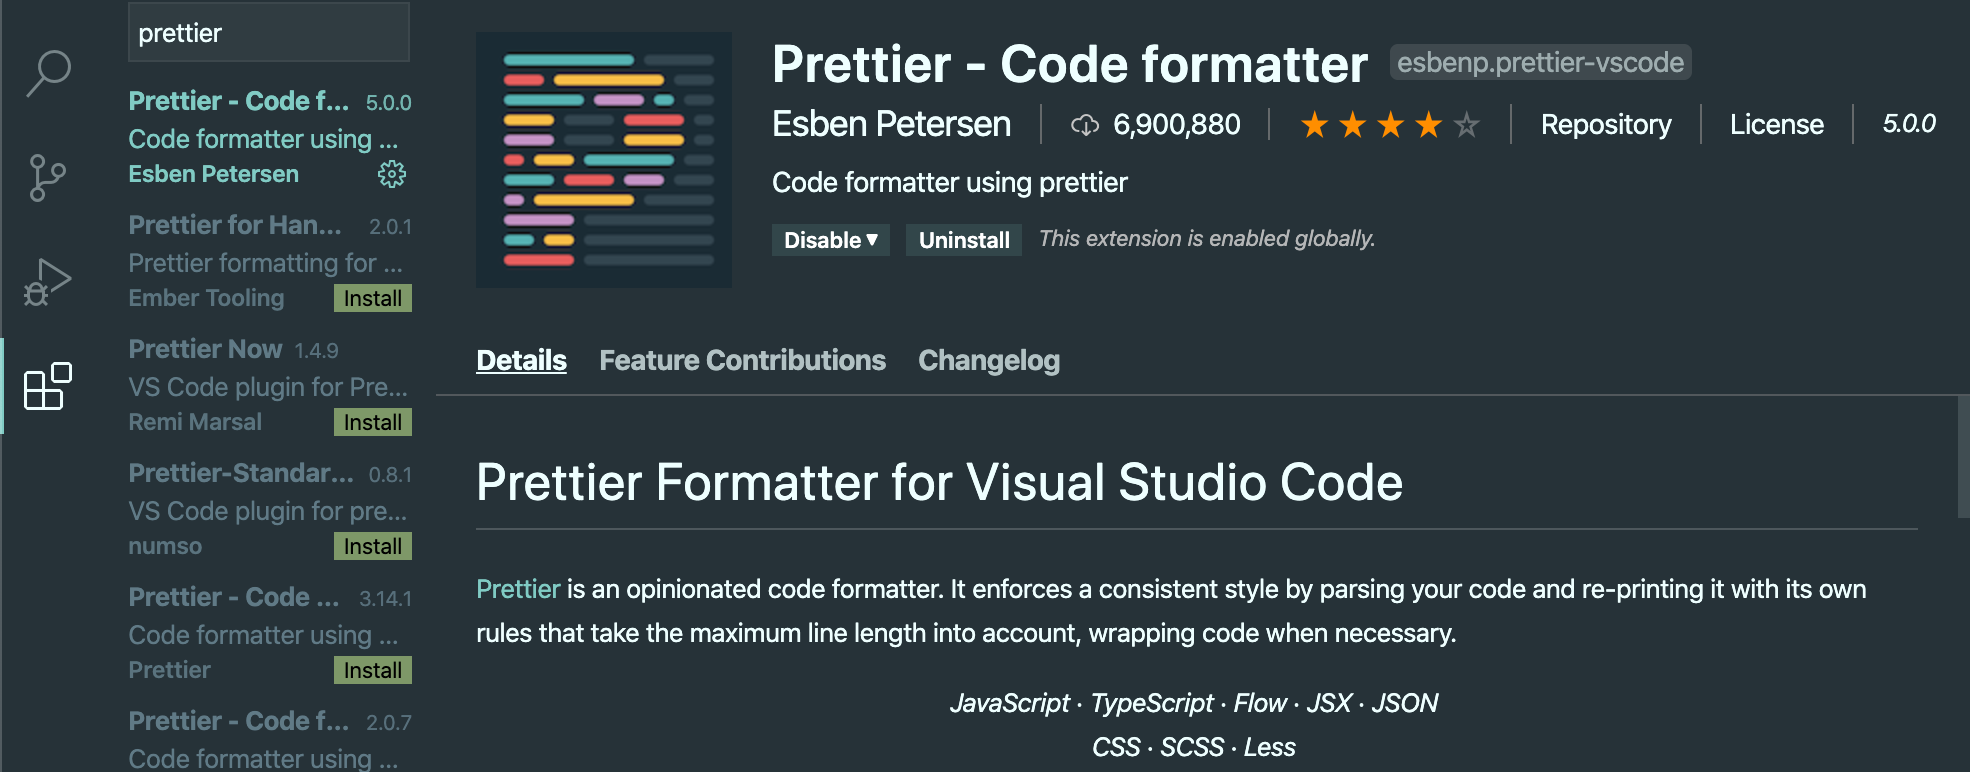Select the Prettier - Code f... 2.0.7 entry
1970x772 pixels.
tap(270, 735)
